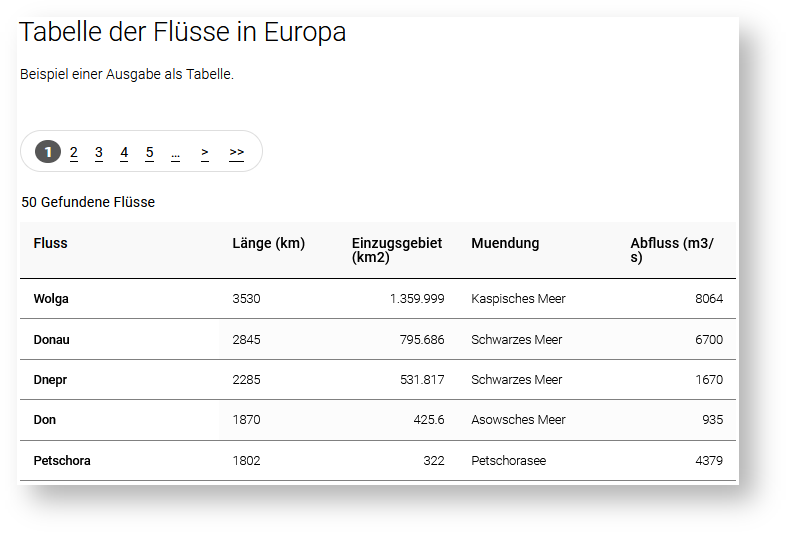Click the Abfluss (m3/s) column header

671,250
